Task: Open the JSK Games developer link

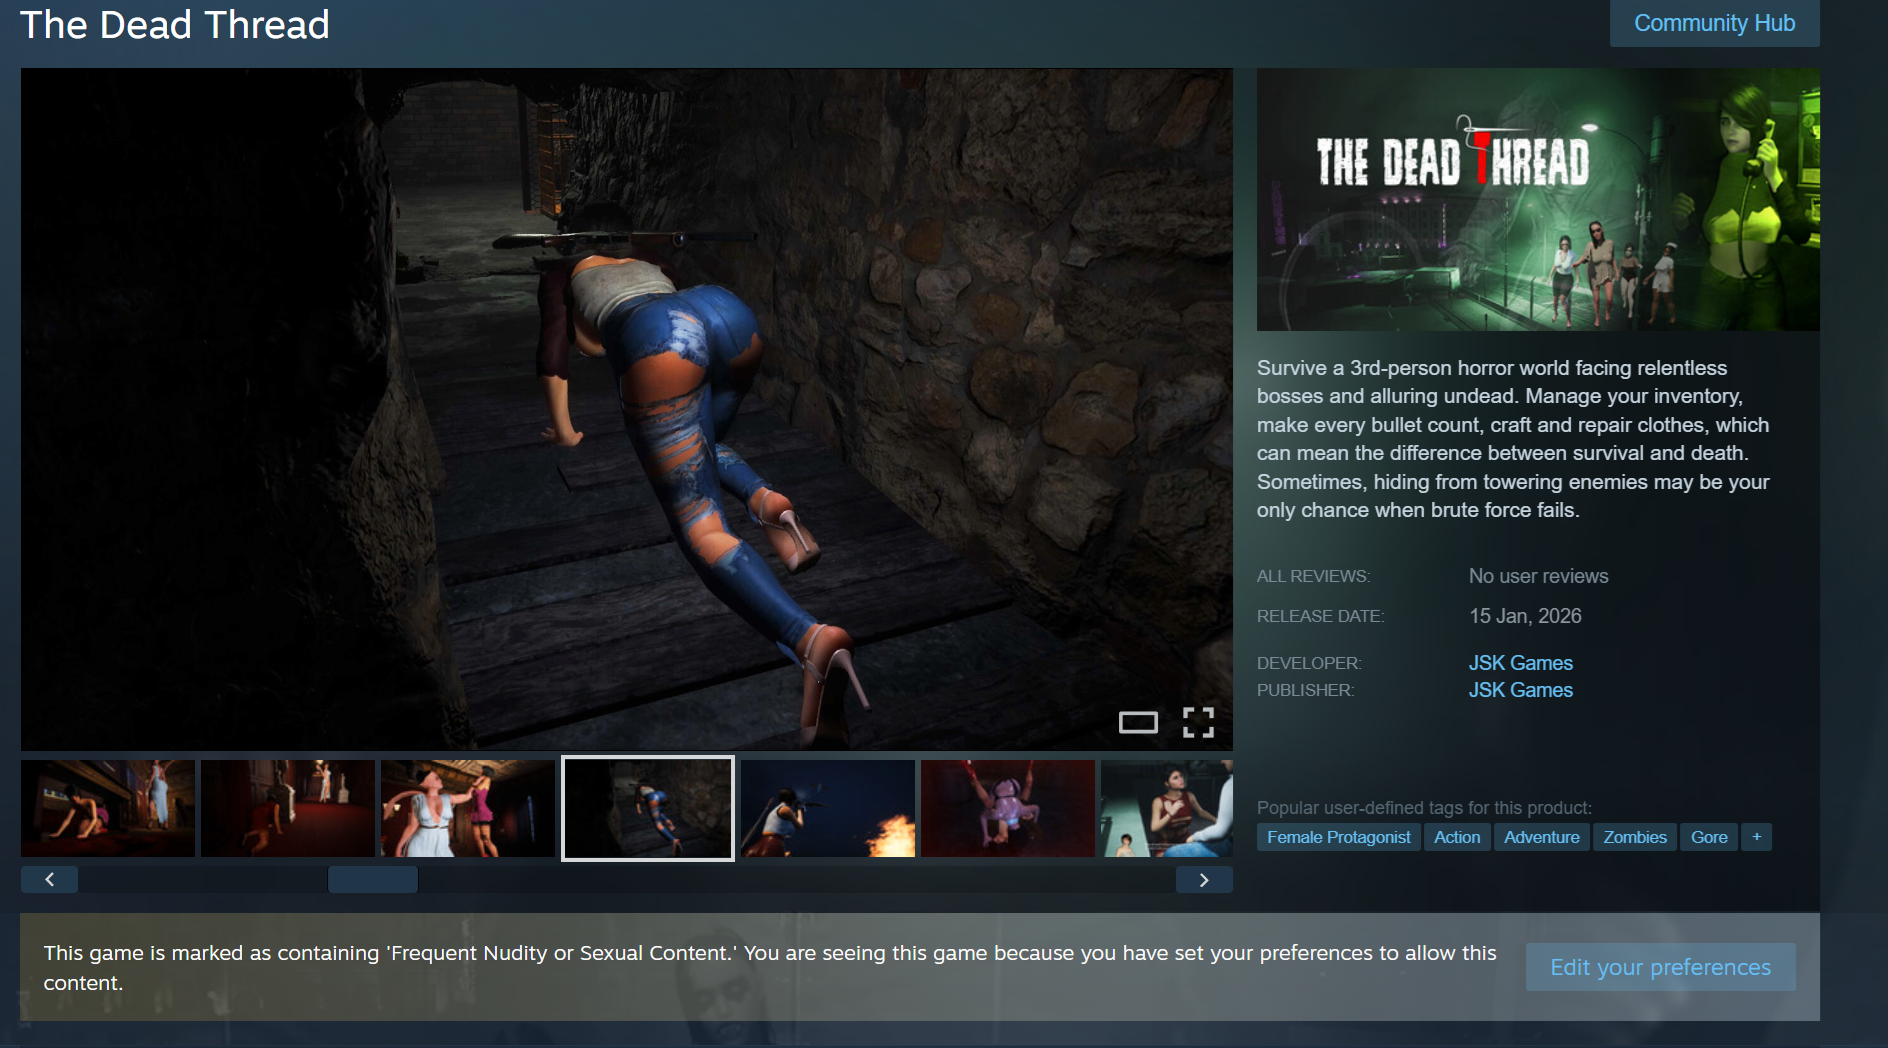Action: tap(1521, 663)
